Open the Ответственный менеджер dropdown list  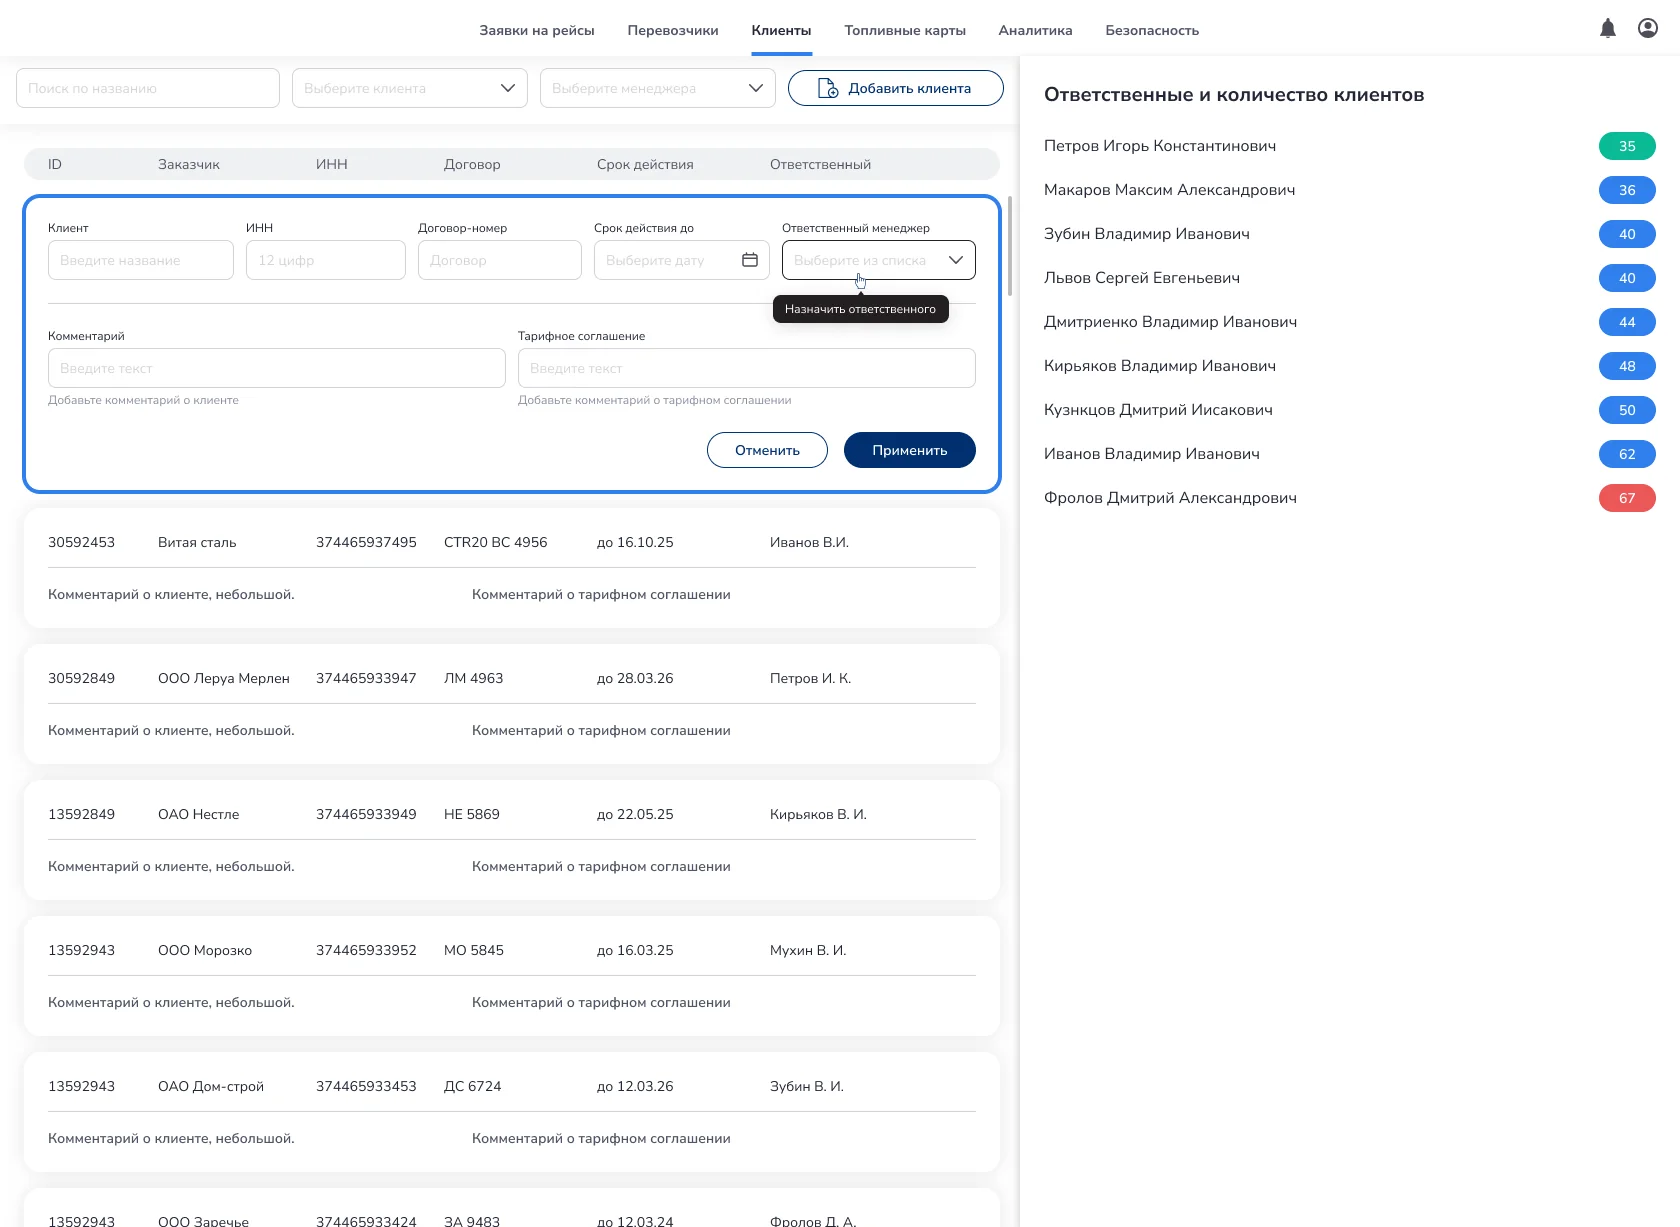point(879,260)
